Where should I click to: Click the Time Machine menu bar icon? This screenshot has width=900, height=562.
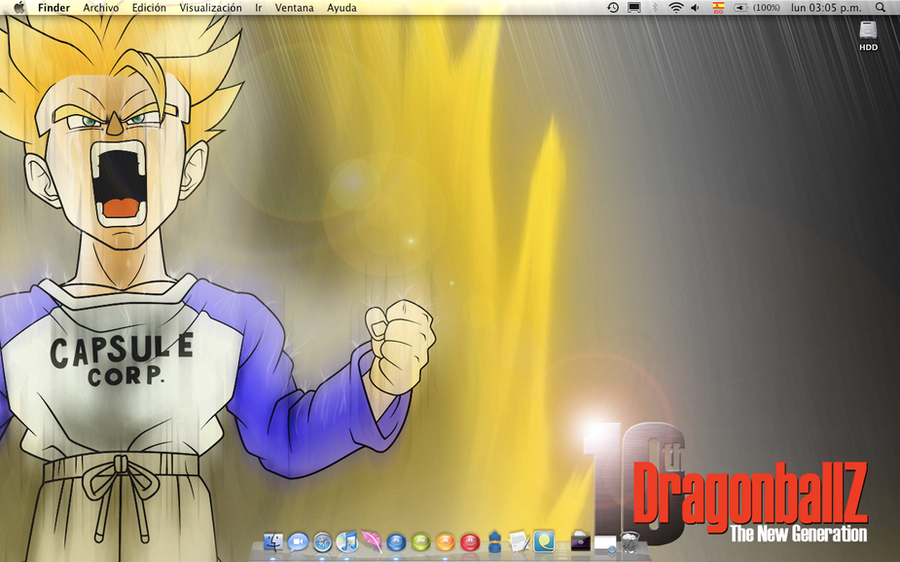[x=613, y=8]
